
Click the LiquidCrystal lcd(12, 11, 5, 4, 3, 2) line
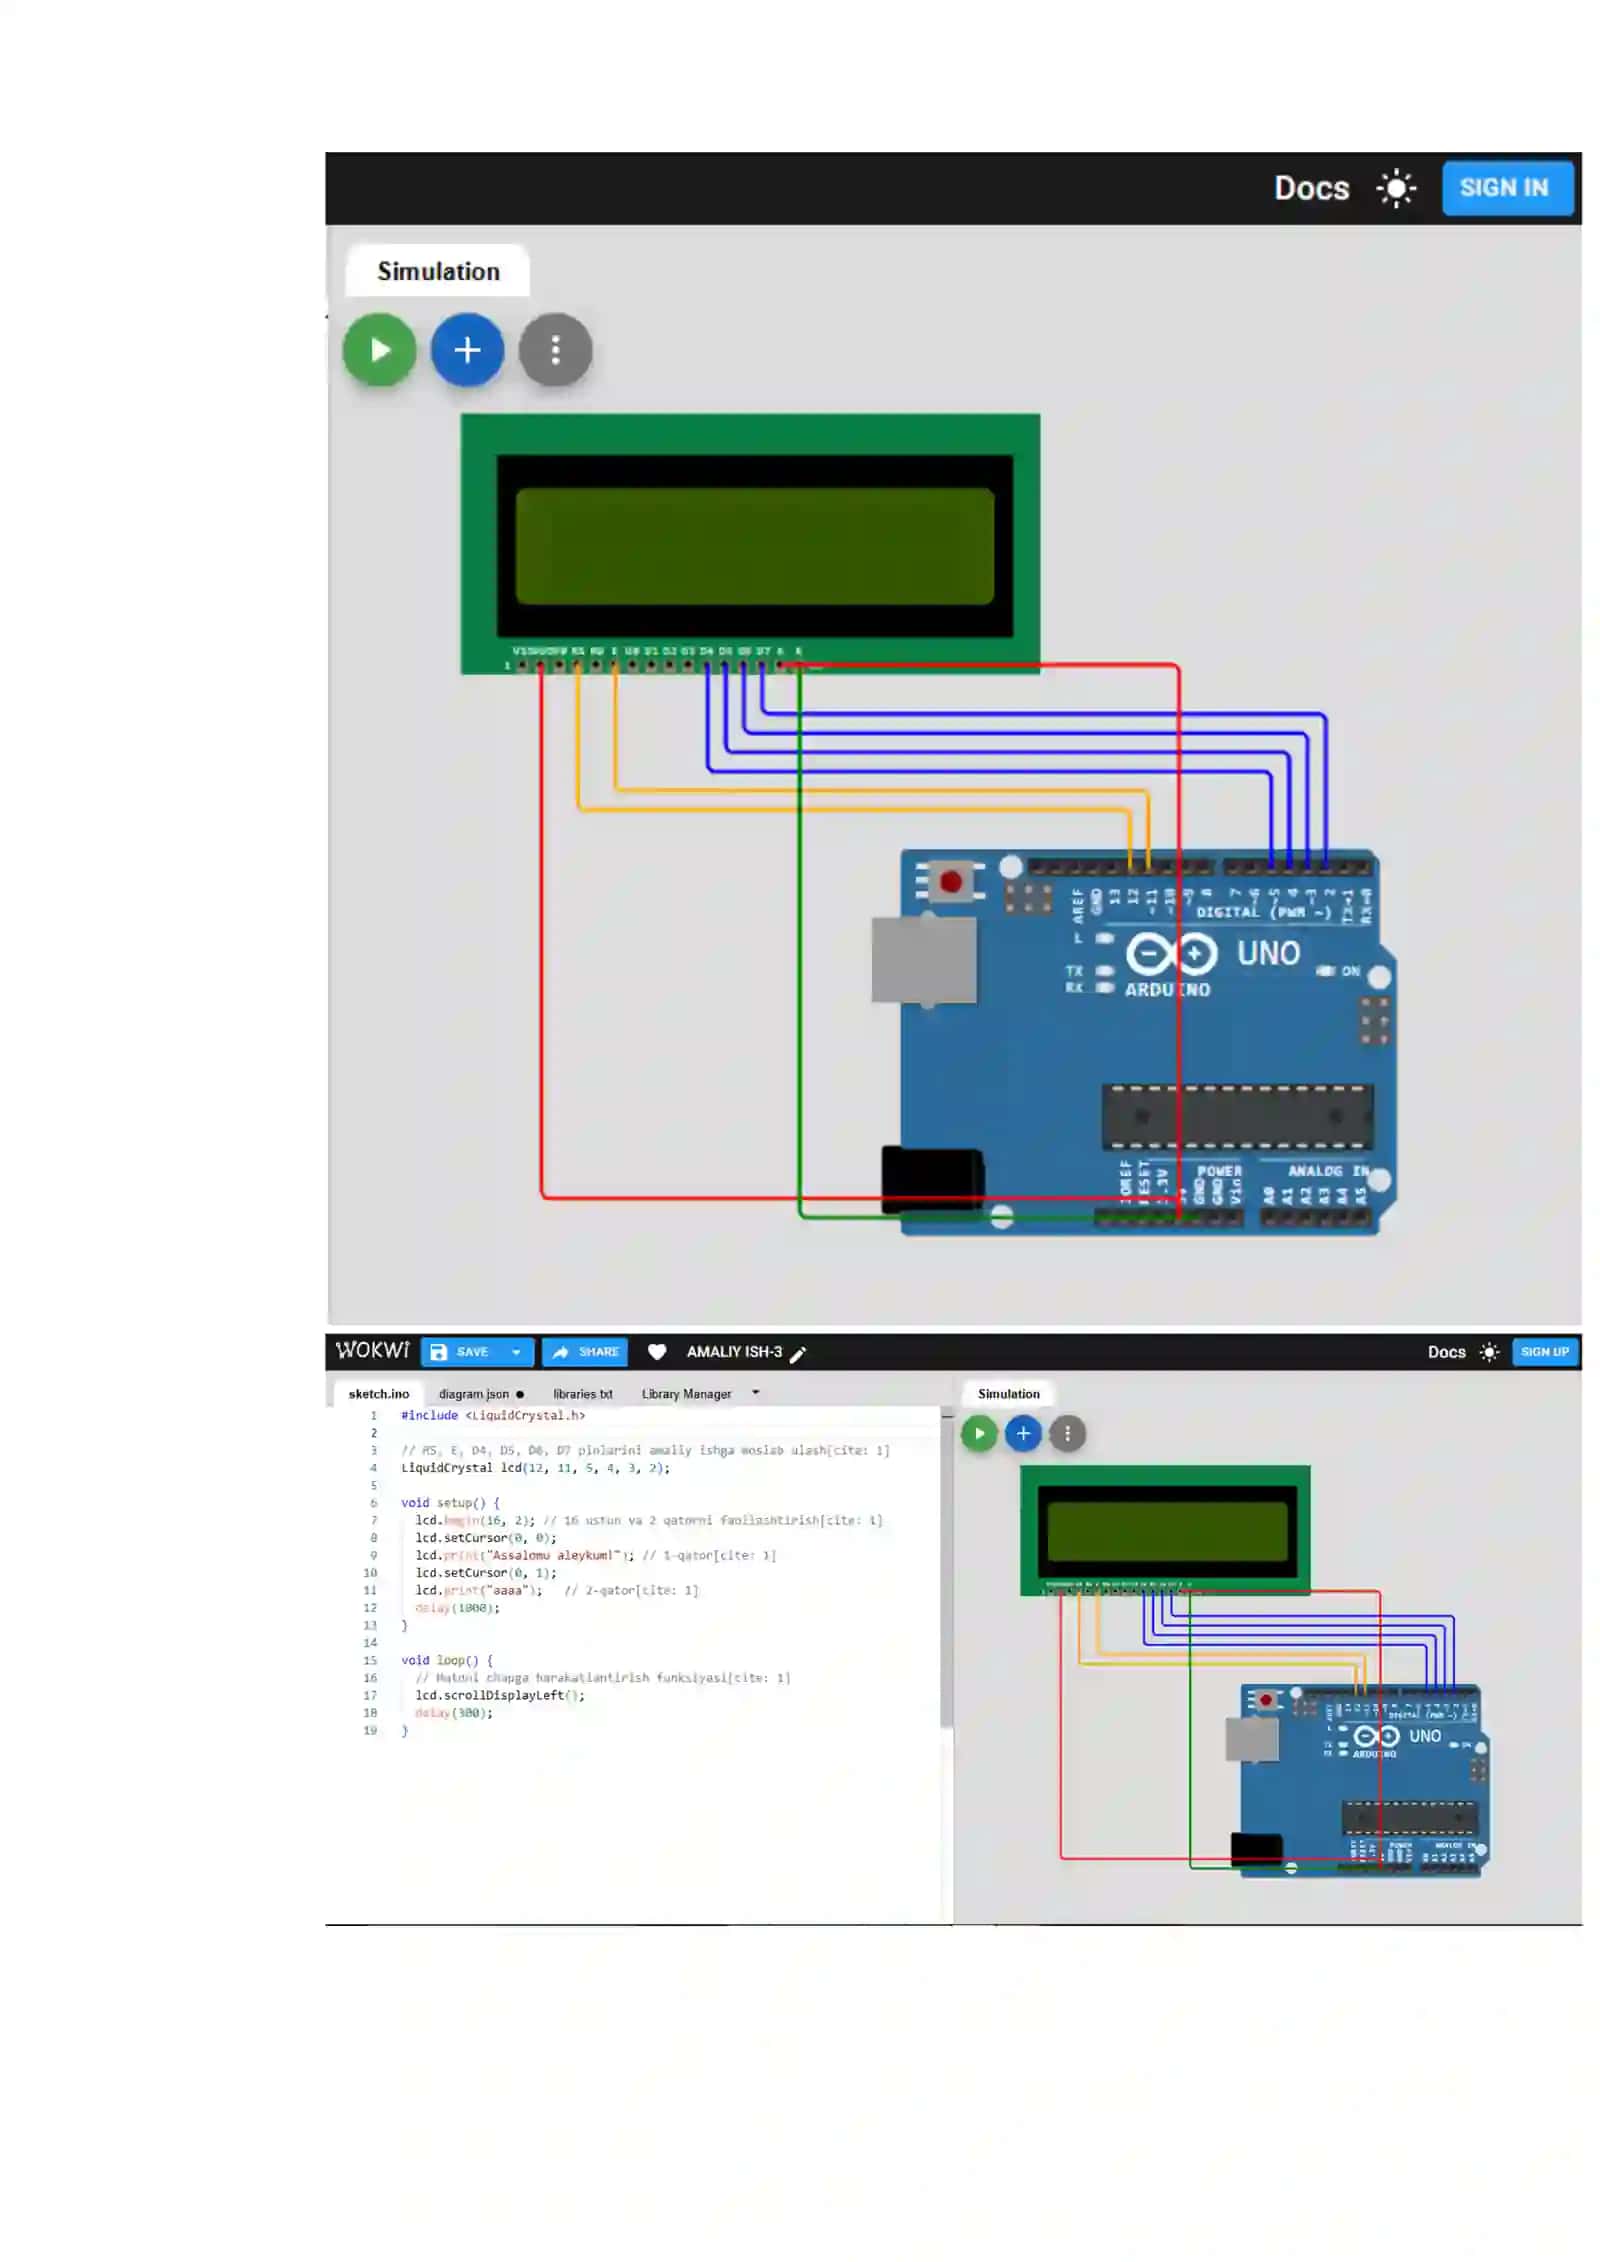pos(535,1468)
